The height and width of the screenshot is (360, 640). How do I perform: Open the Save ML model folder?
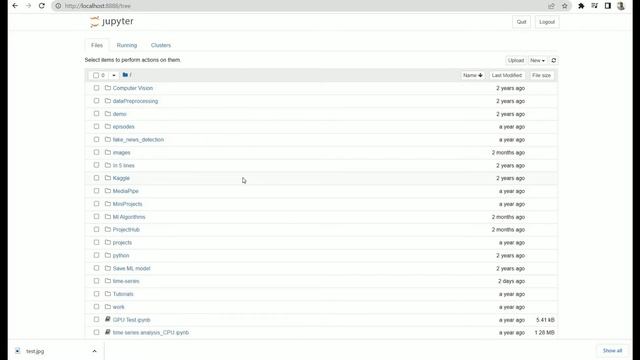[x=131, y=268]
